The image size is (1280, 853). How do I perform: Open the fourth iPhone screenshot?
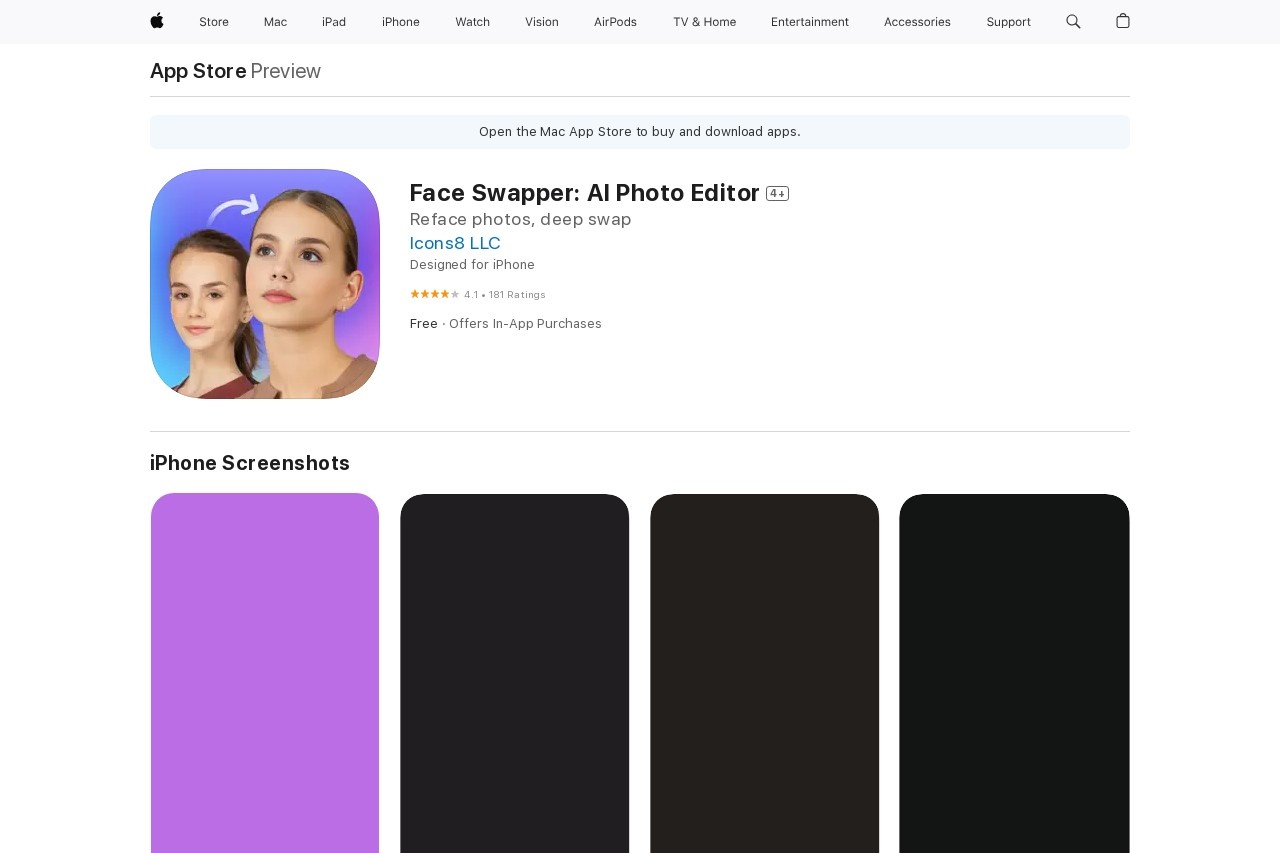1015,673
